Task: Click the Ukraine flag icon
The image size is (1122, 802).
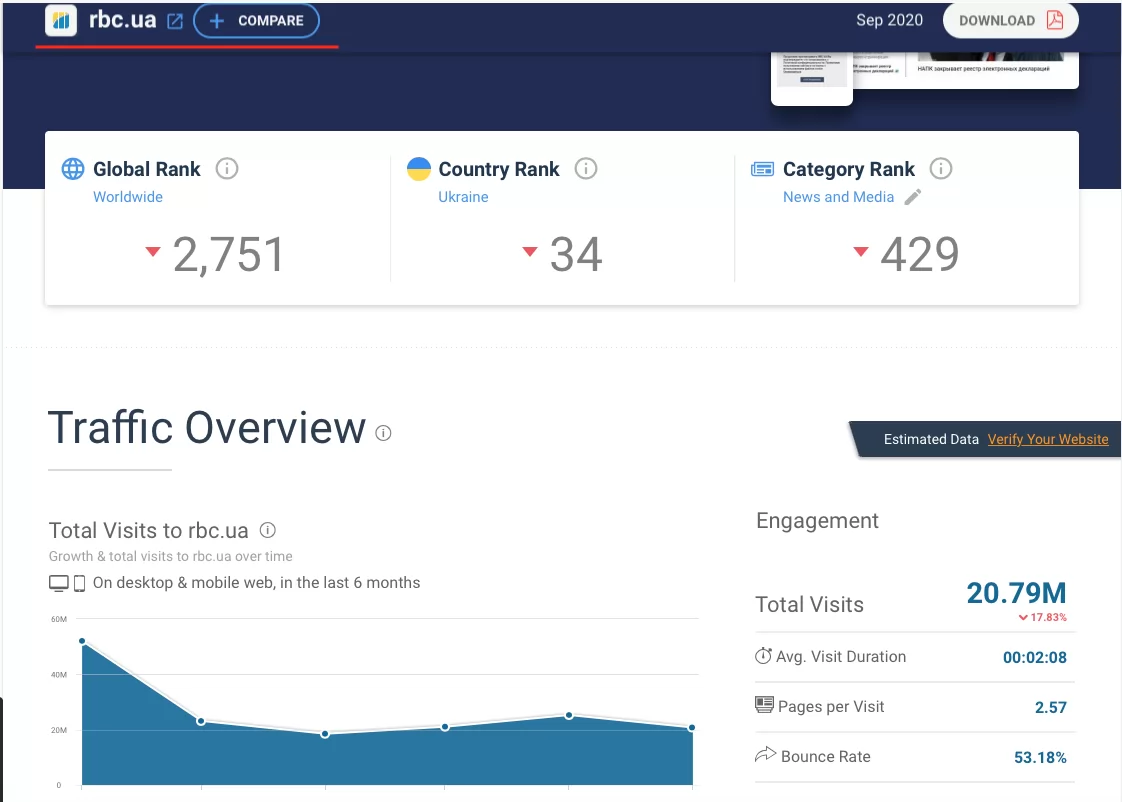Action: pyautogui.click(x=419, y=169)
